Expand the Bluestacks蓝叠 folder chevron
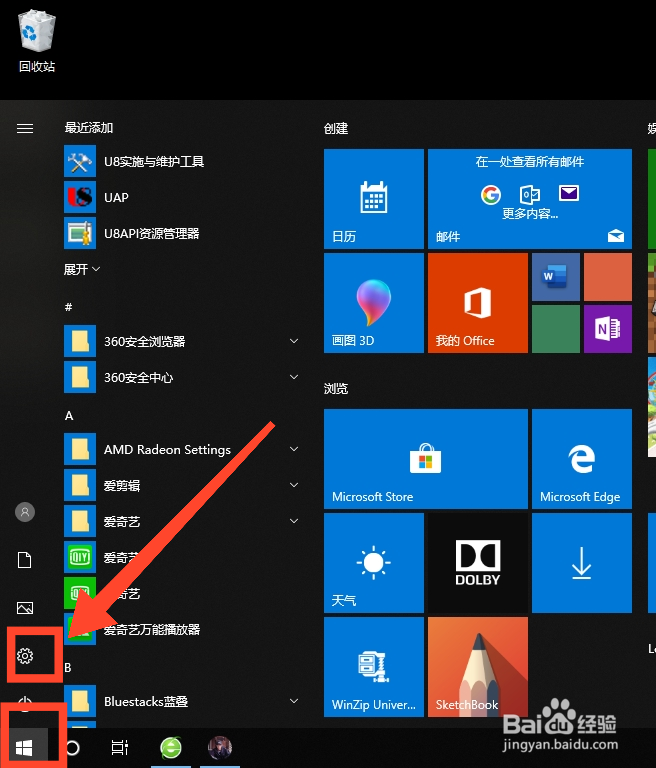 [x=294, y=701]
